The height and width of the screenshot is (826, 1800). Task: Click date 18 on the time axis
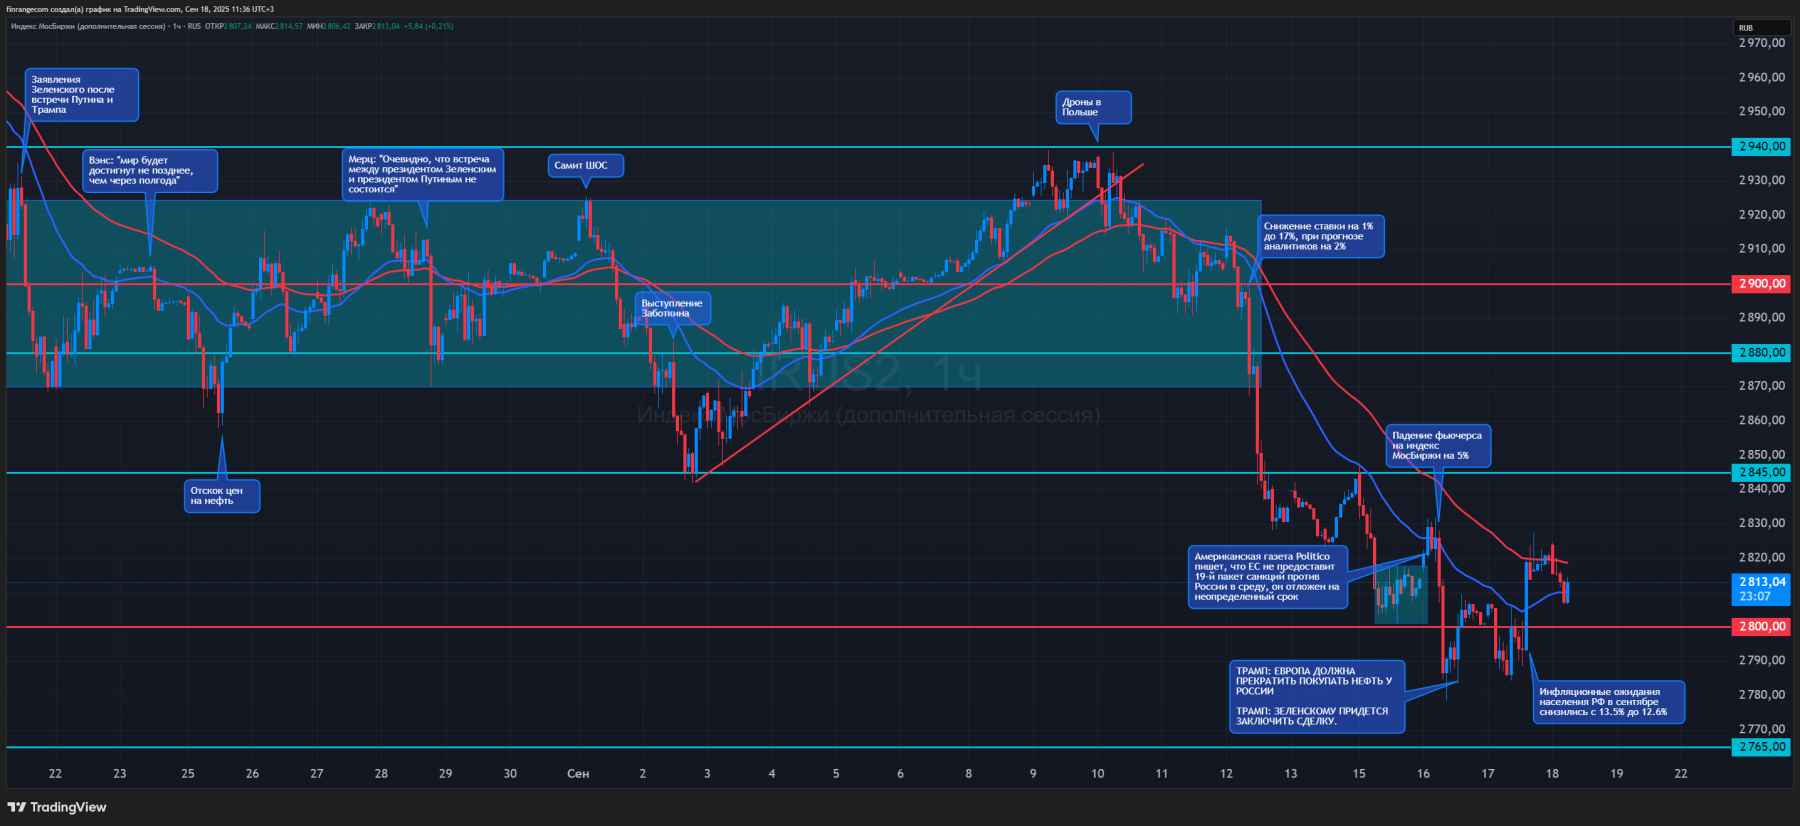[1552, 774]
